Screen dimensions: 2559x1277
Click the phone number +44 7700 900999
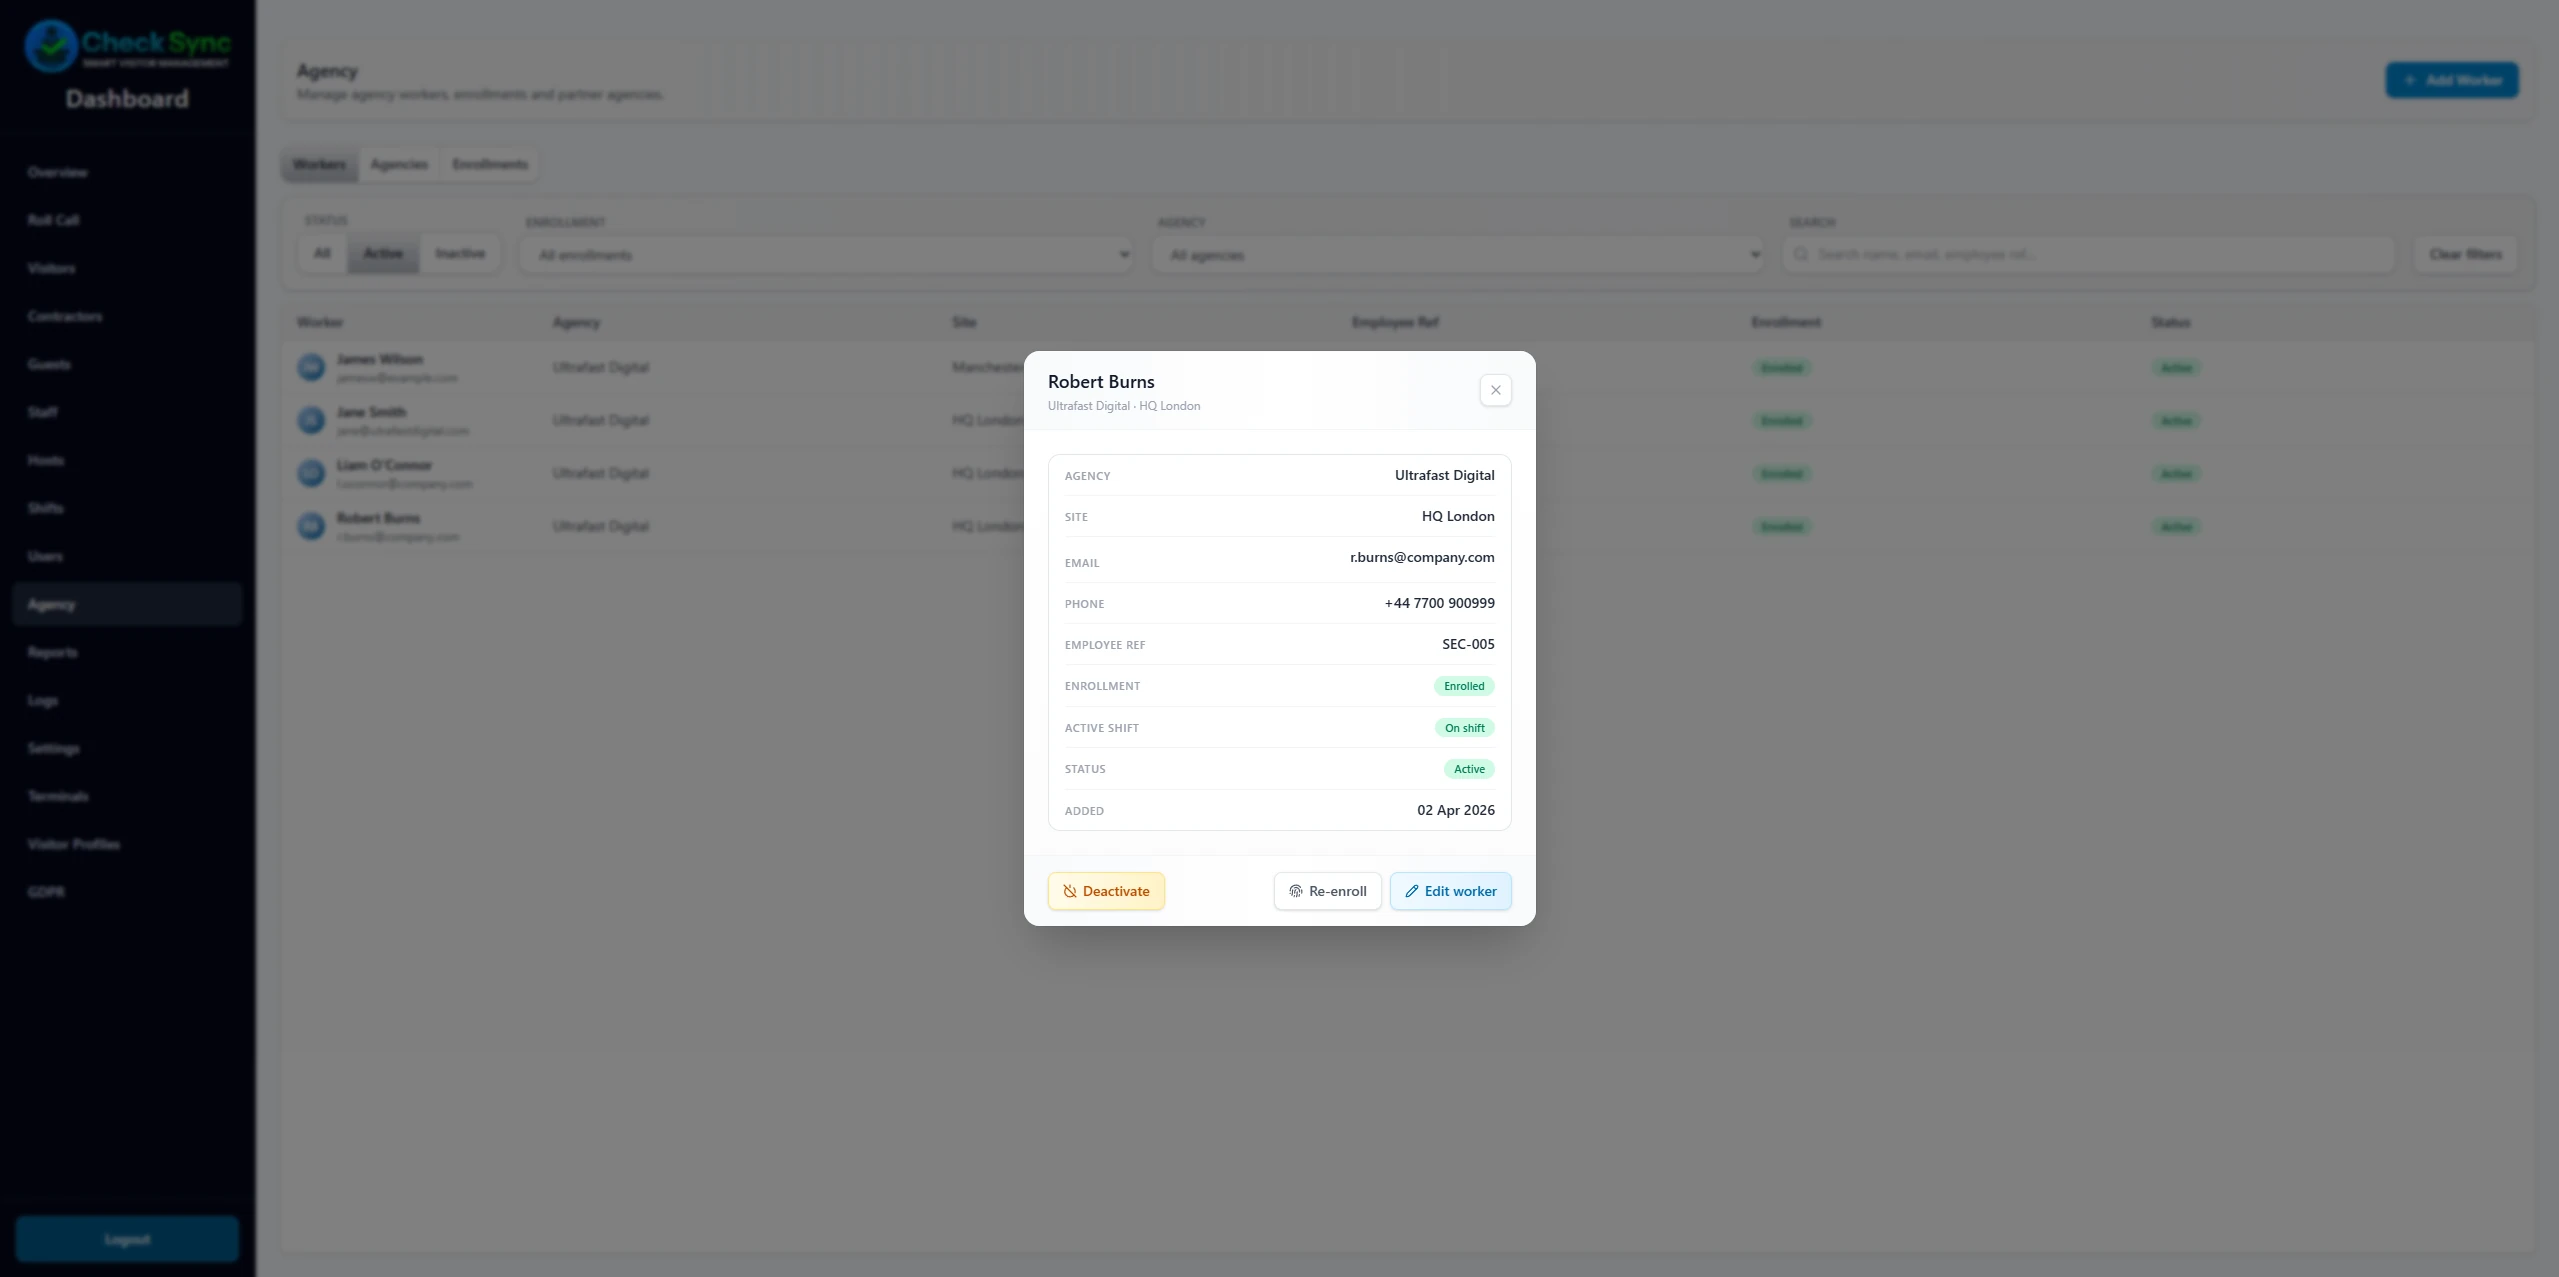click(1439, 603)
